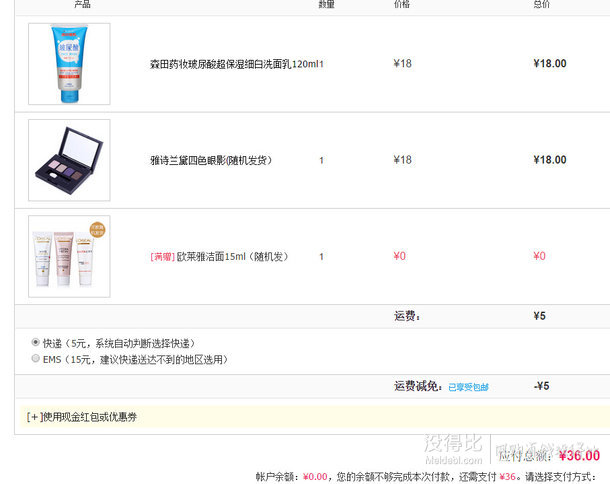Click the 运费减免 -¥5 discount amount

tap(541, 386)
